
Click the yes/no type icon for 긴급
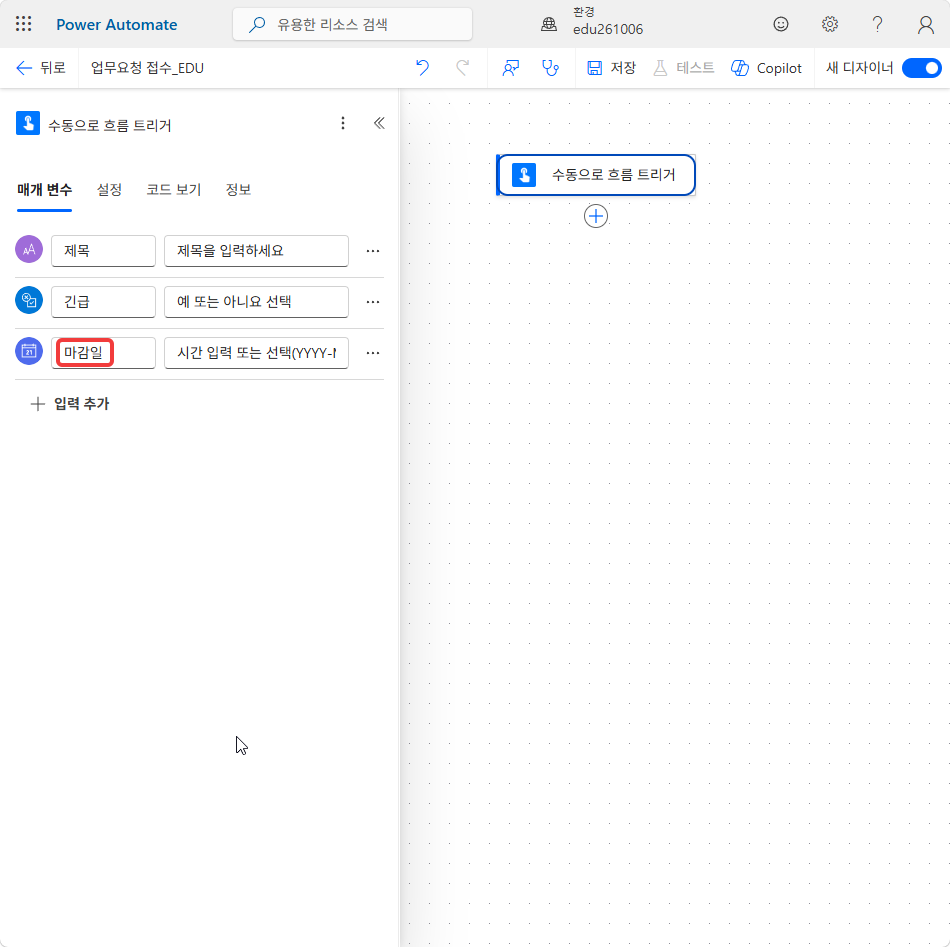(x=29, y=300)
